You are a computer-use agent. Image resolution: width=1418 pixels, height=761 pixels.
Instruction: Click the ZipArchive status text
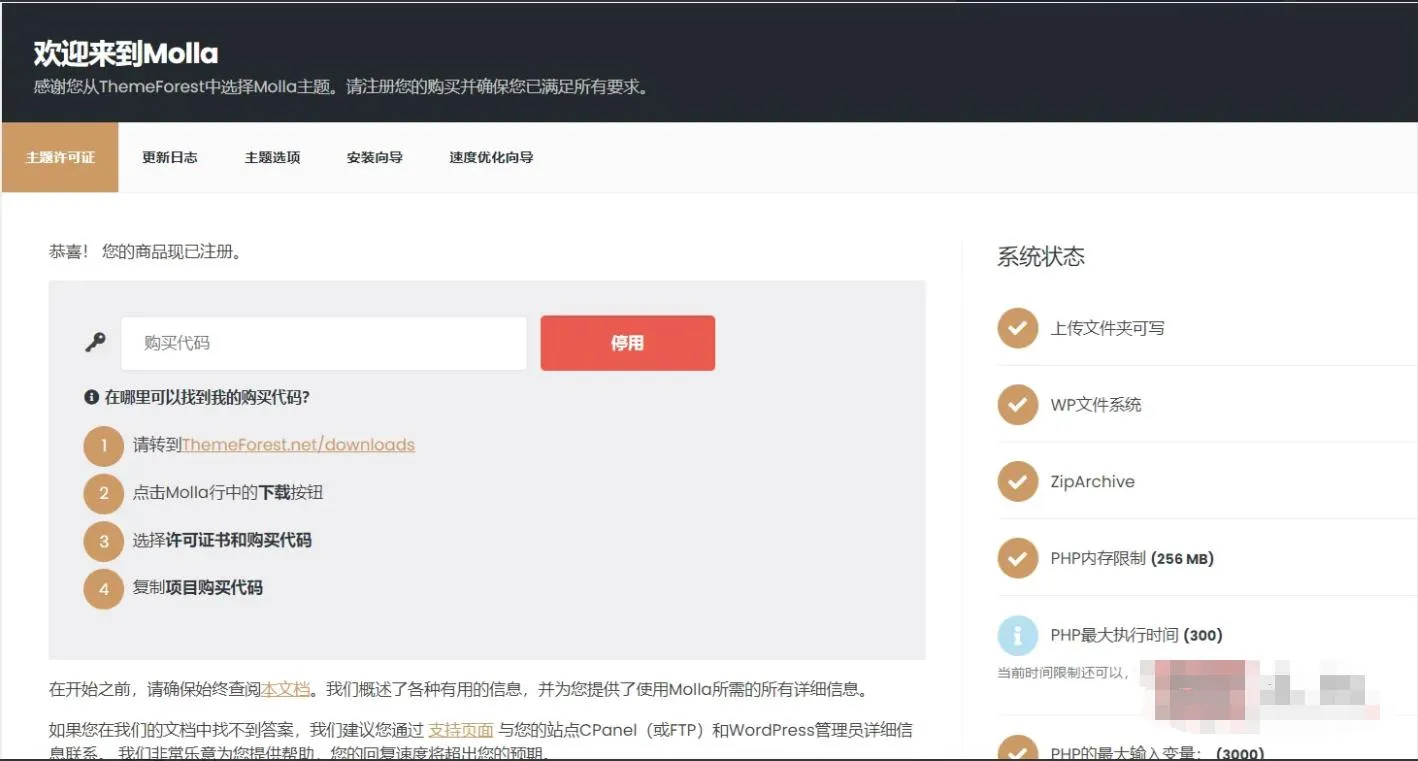pyautogui.click(x=1092, y=482)
